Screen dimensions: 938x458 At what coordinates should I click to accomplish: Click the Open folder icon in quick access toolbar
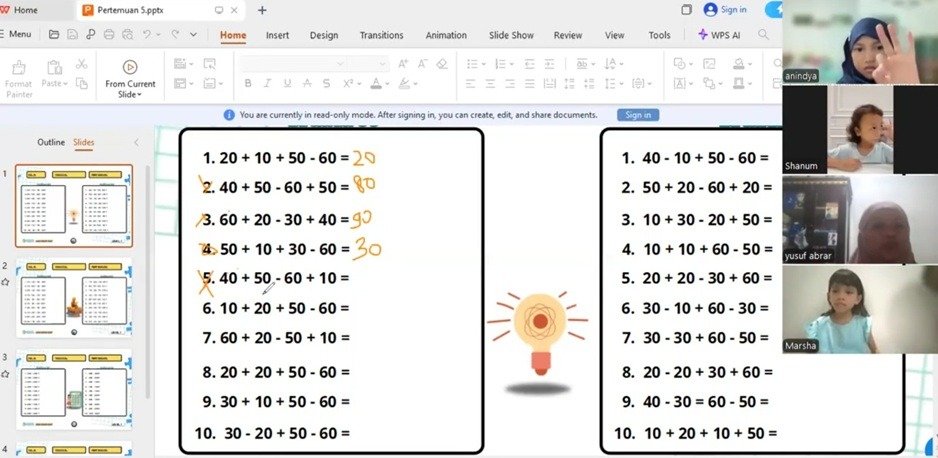(x=54, y=34)
